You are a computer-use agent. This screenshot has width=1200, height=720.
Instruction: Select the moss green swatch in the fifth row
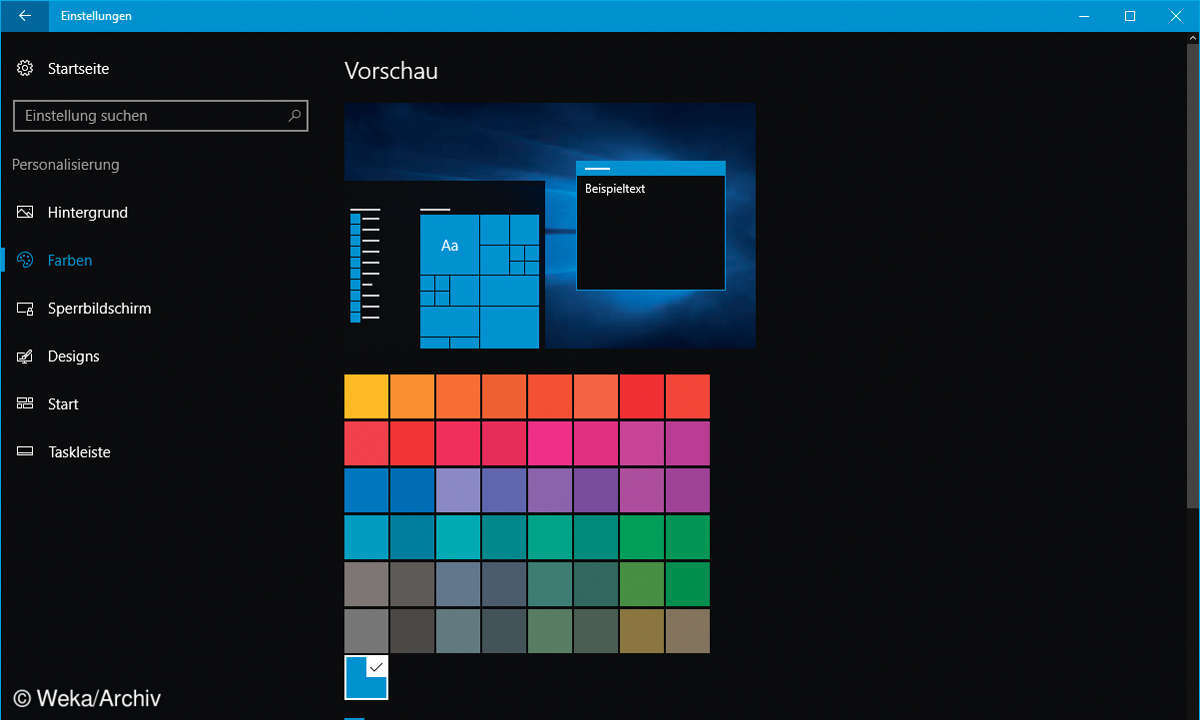pyautogui.click(x=642, y=584)
